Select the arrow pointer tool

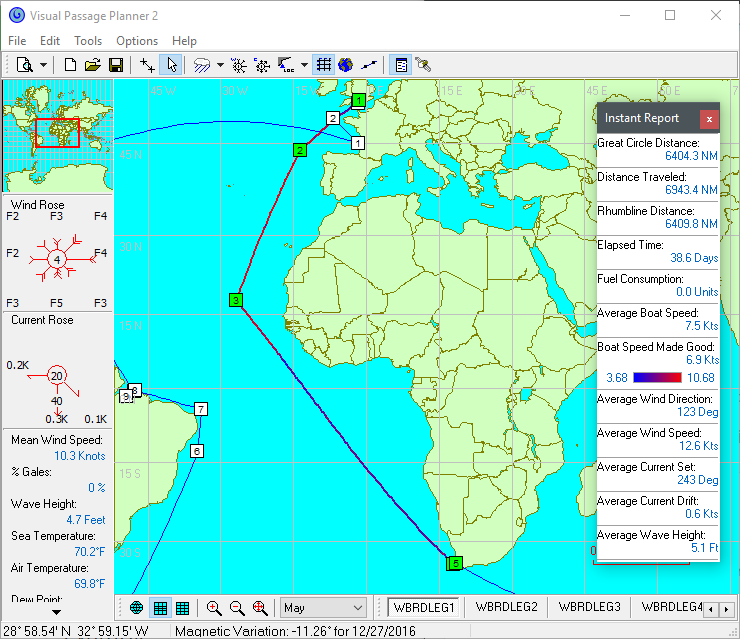pyautogui.click(x=171, y=65)
